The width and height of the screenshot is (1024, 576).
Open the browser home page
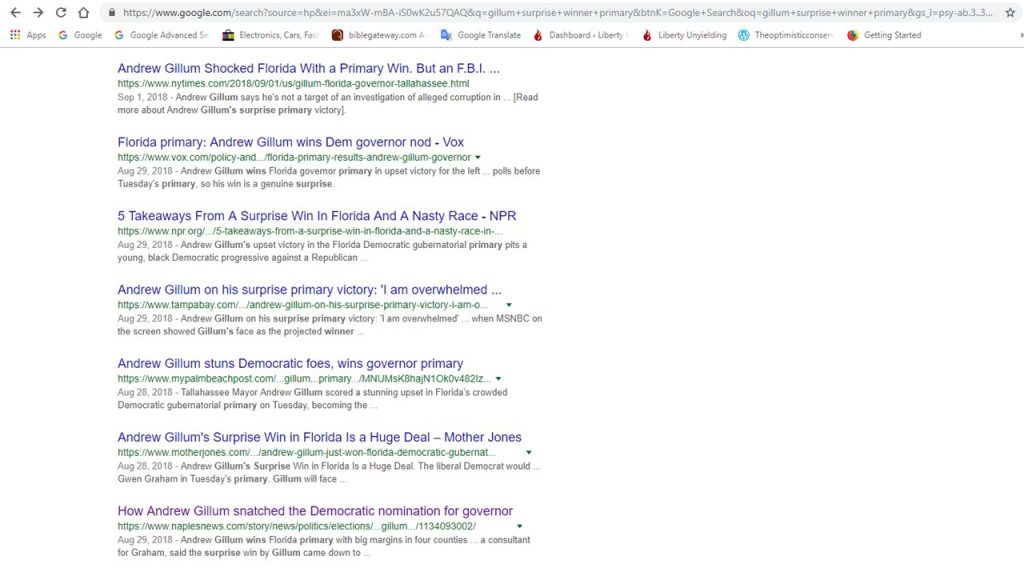click(84, 12)
